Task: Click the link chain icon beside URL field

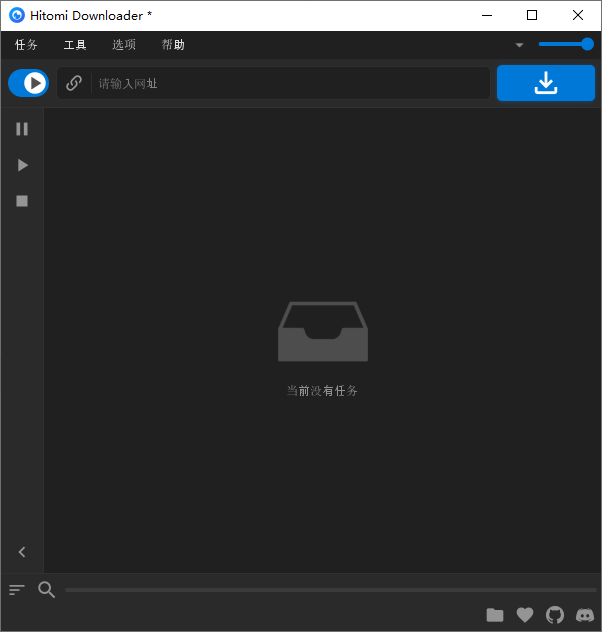Action: pyautogui.click(x=74, y=84)
